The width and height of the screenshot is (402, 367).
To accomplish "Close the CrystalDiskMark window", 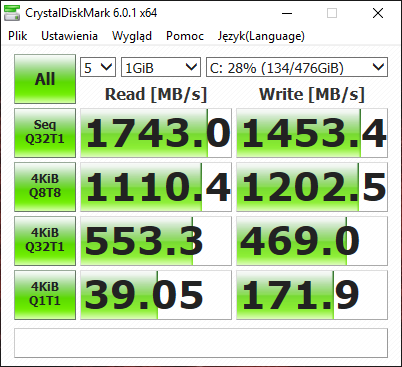I will pyautogui.click(x=378, y=13).
